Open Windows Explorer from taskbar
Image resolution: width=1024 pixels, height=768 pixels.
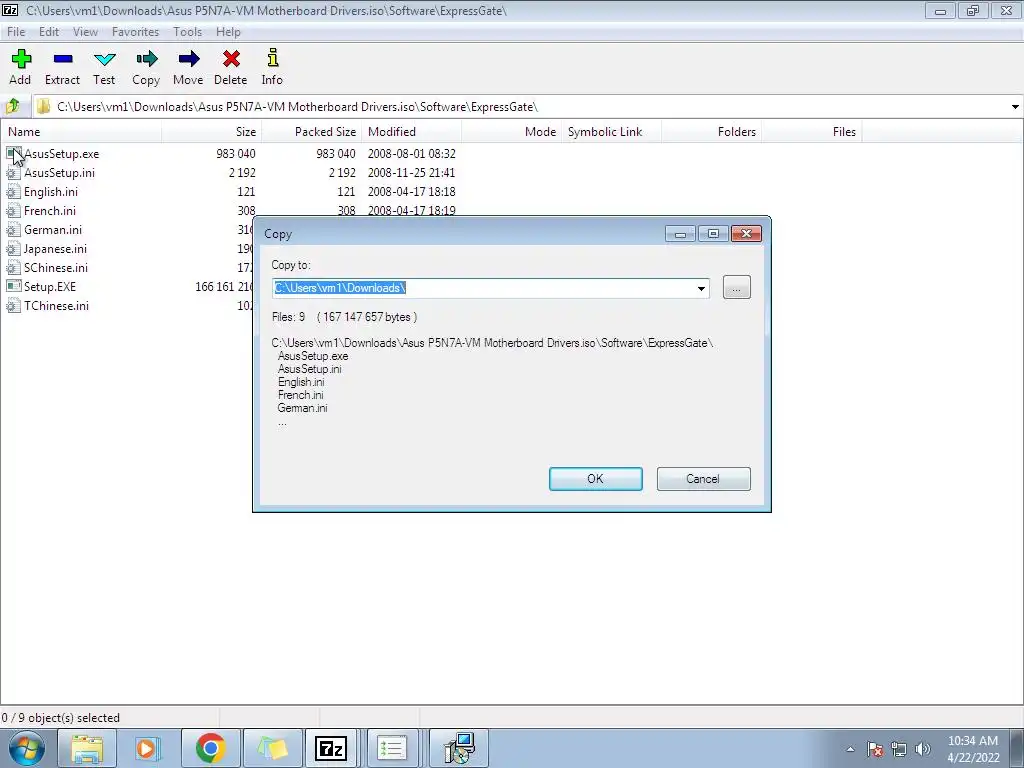pyautogui.click(x=87, y=748)
